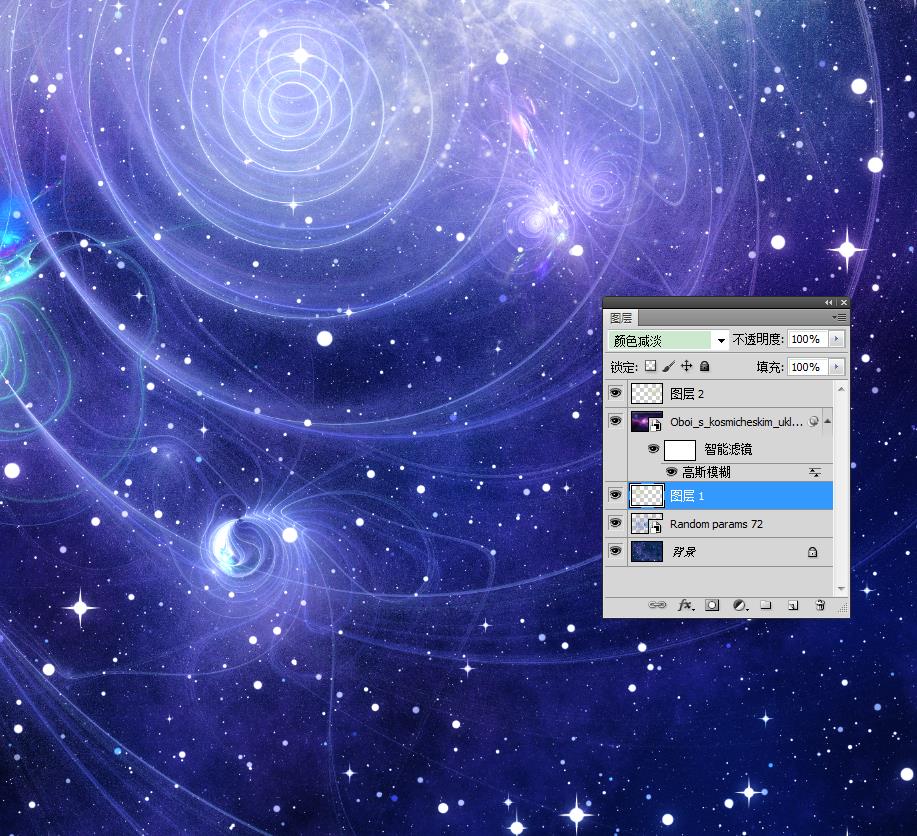This screenshot has width=917, height=836.
Task: Create a new layer group
Action: click(x=766, y=605)
